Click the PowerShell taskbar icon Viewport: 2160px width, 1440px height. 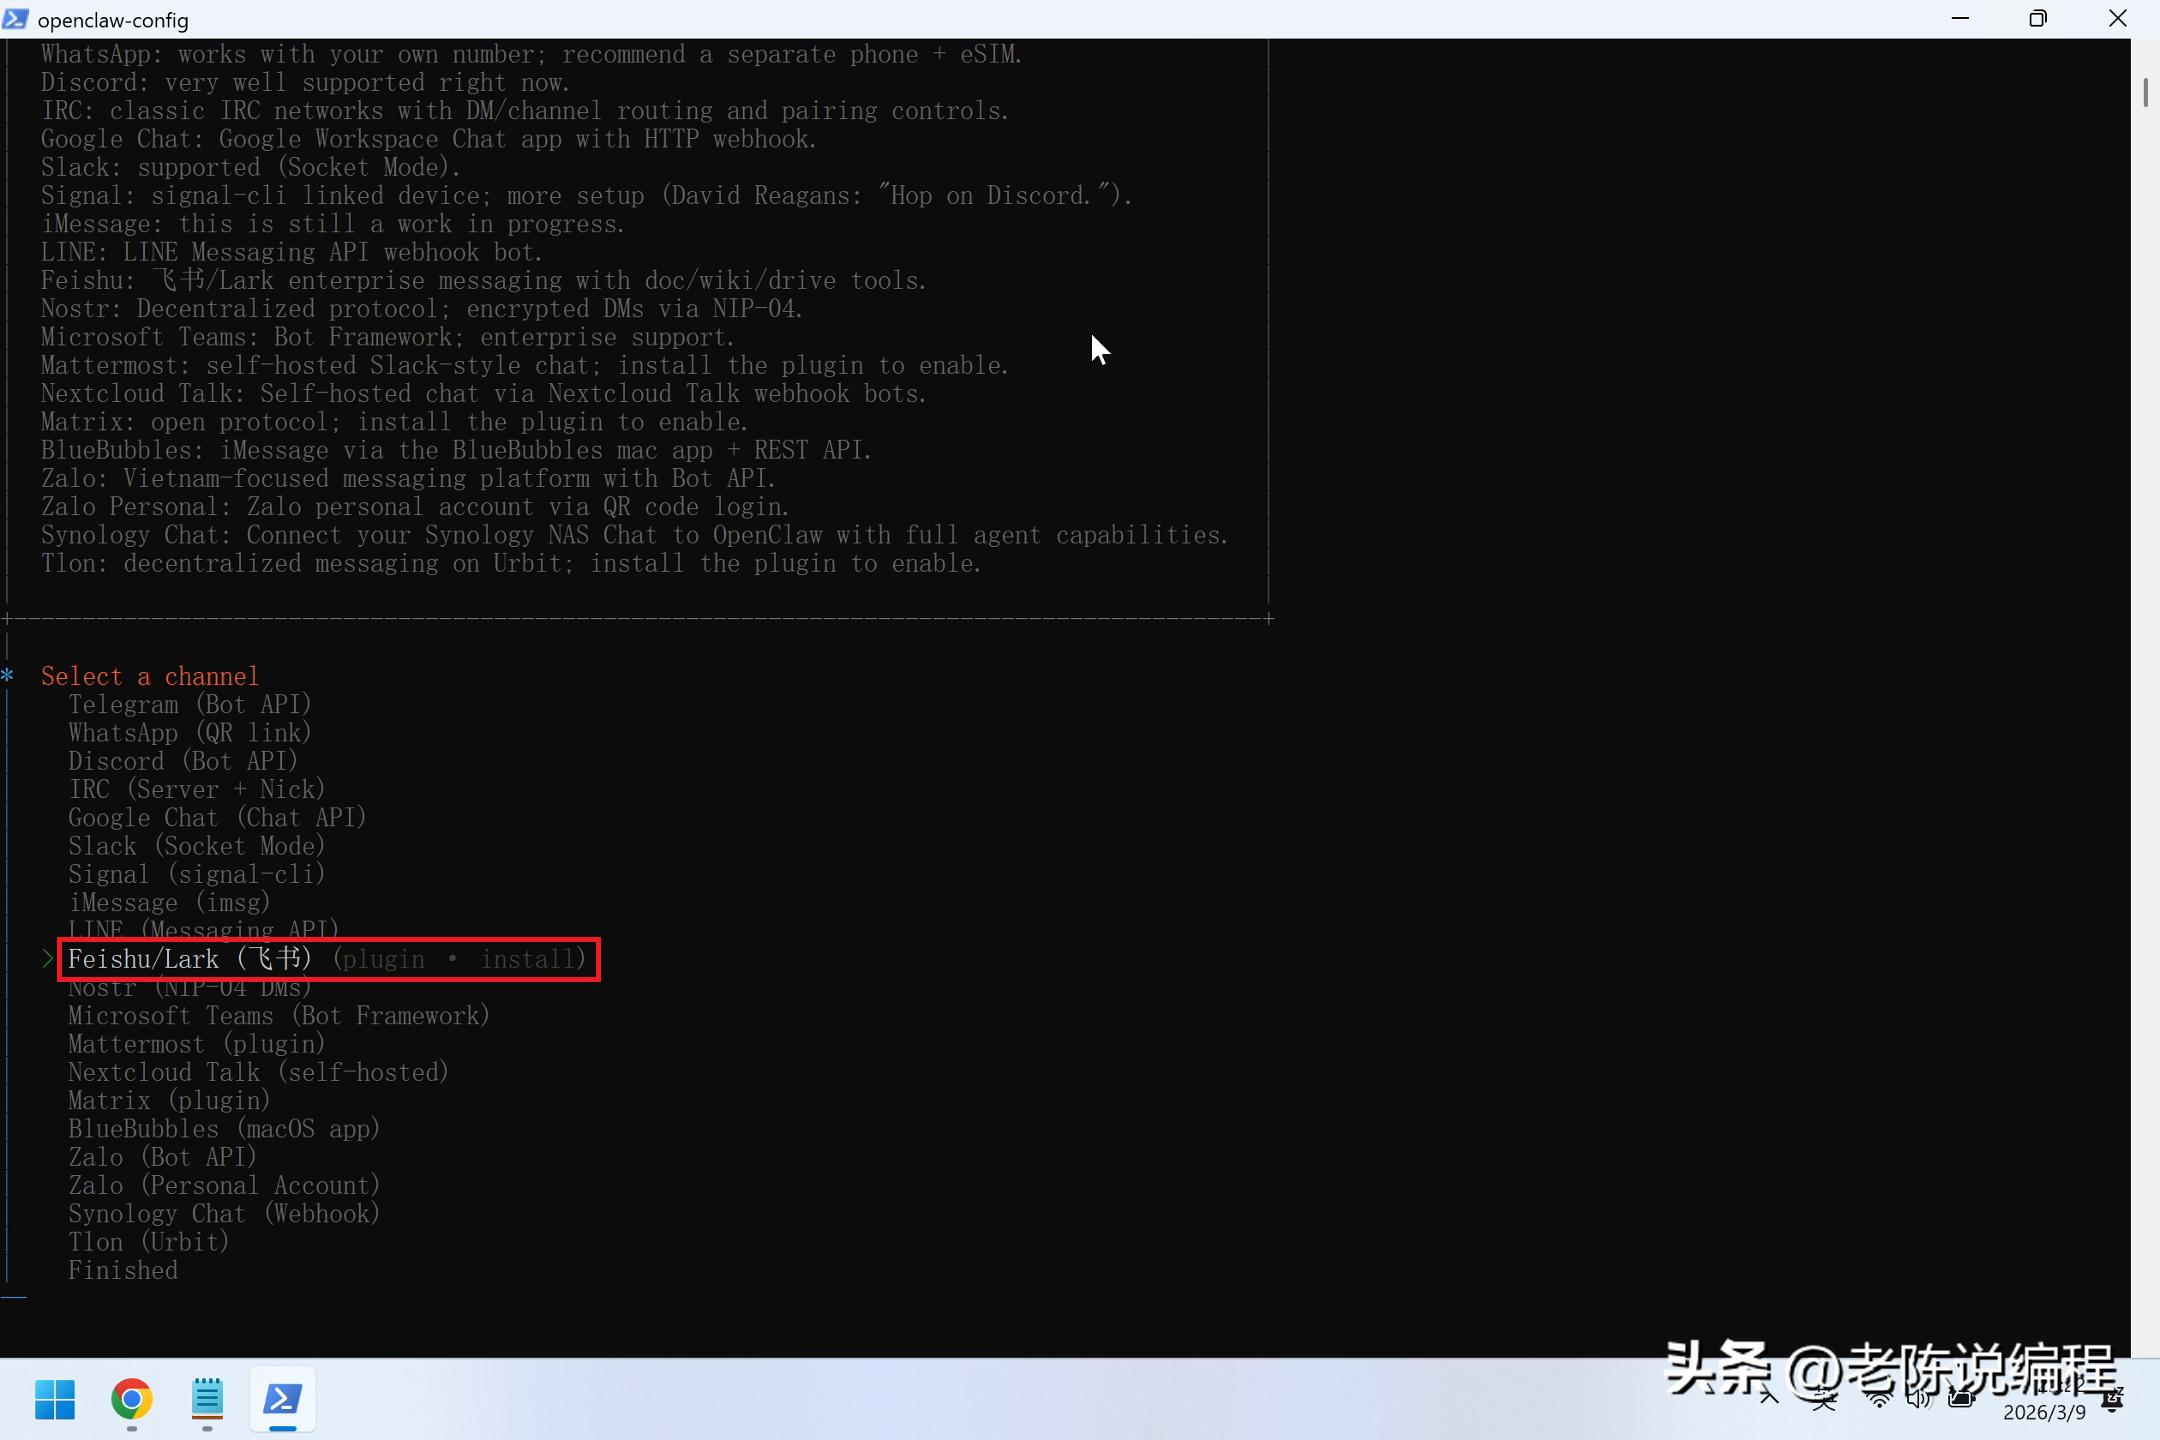(x=283, y=1399)
